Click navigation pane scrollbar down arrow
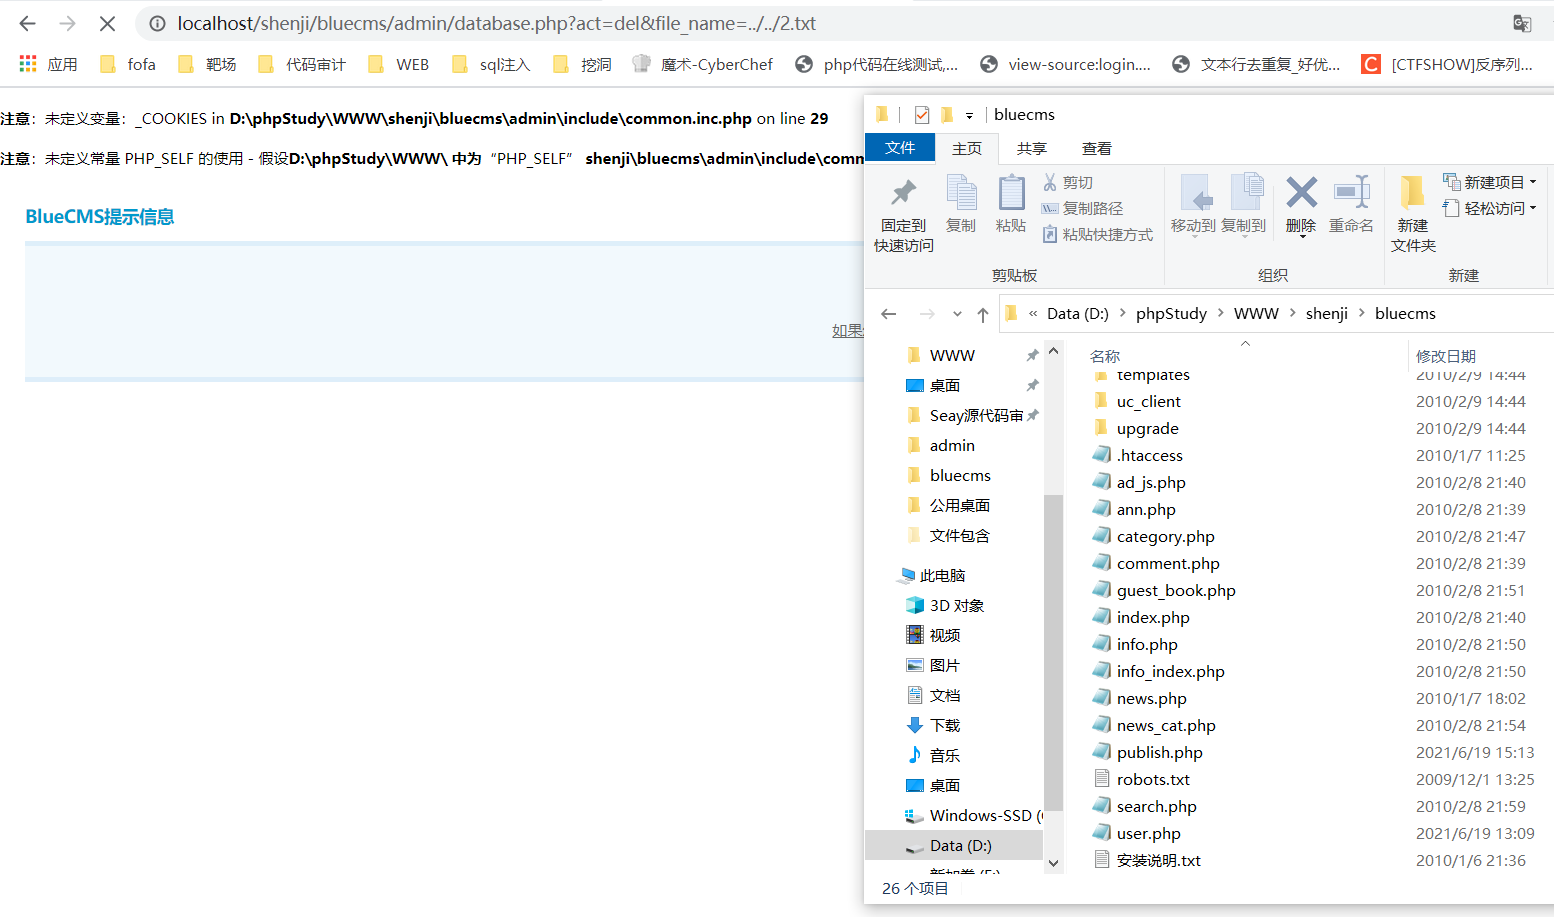The height and width of the screenshot is (917, 1554). tap(1053, 862)
